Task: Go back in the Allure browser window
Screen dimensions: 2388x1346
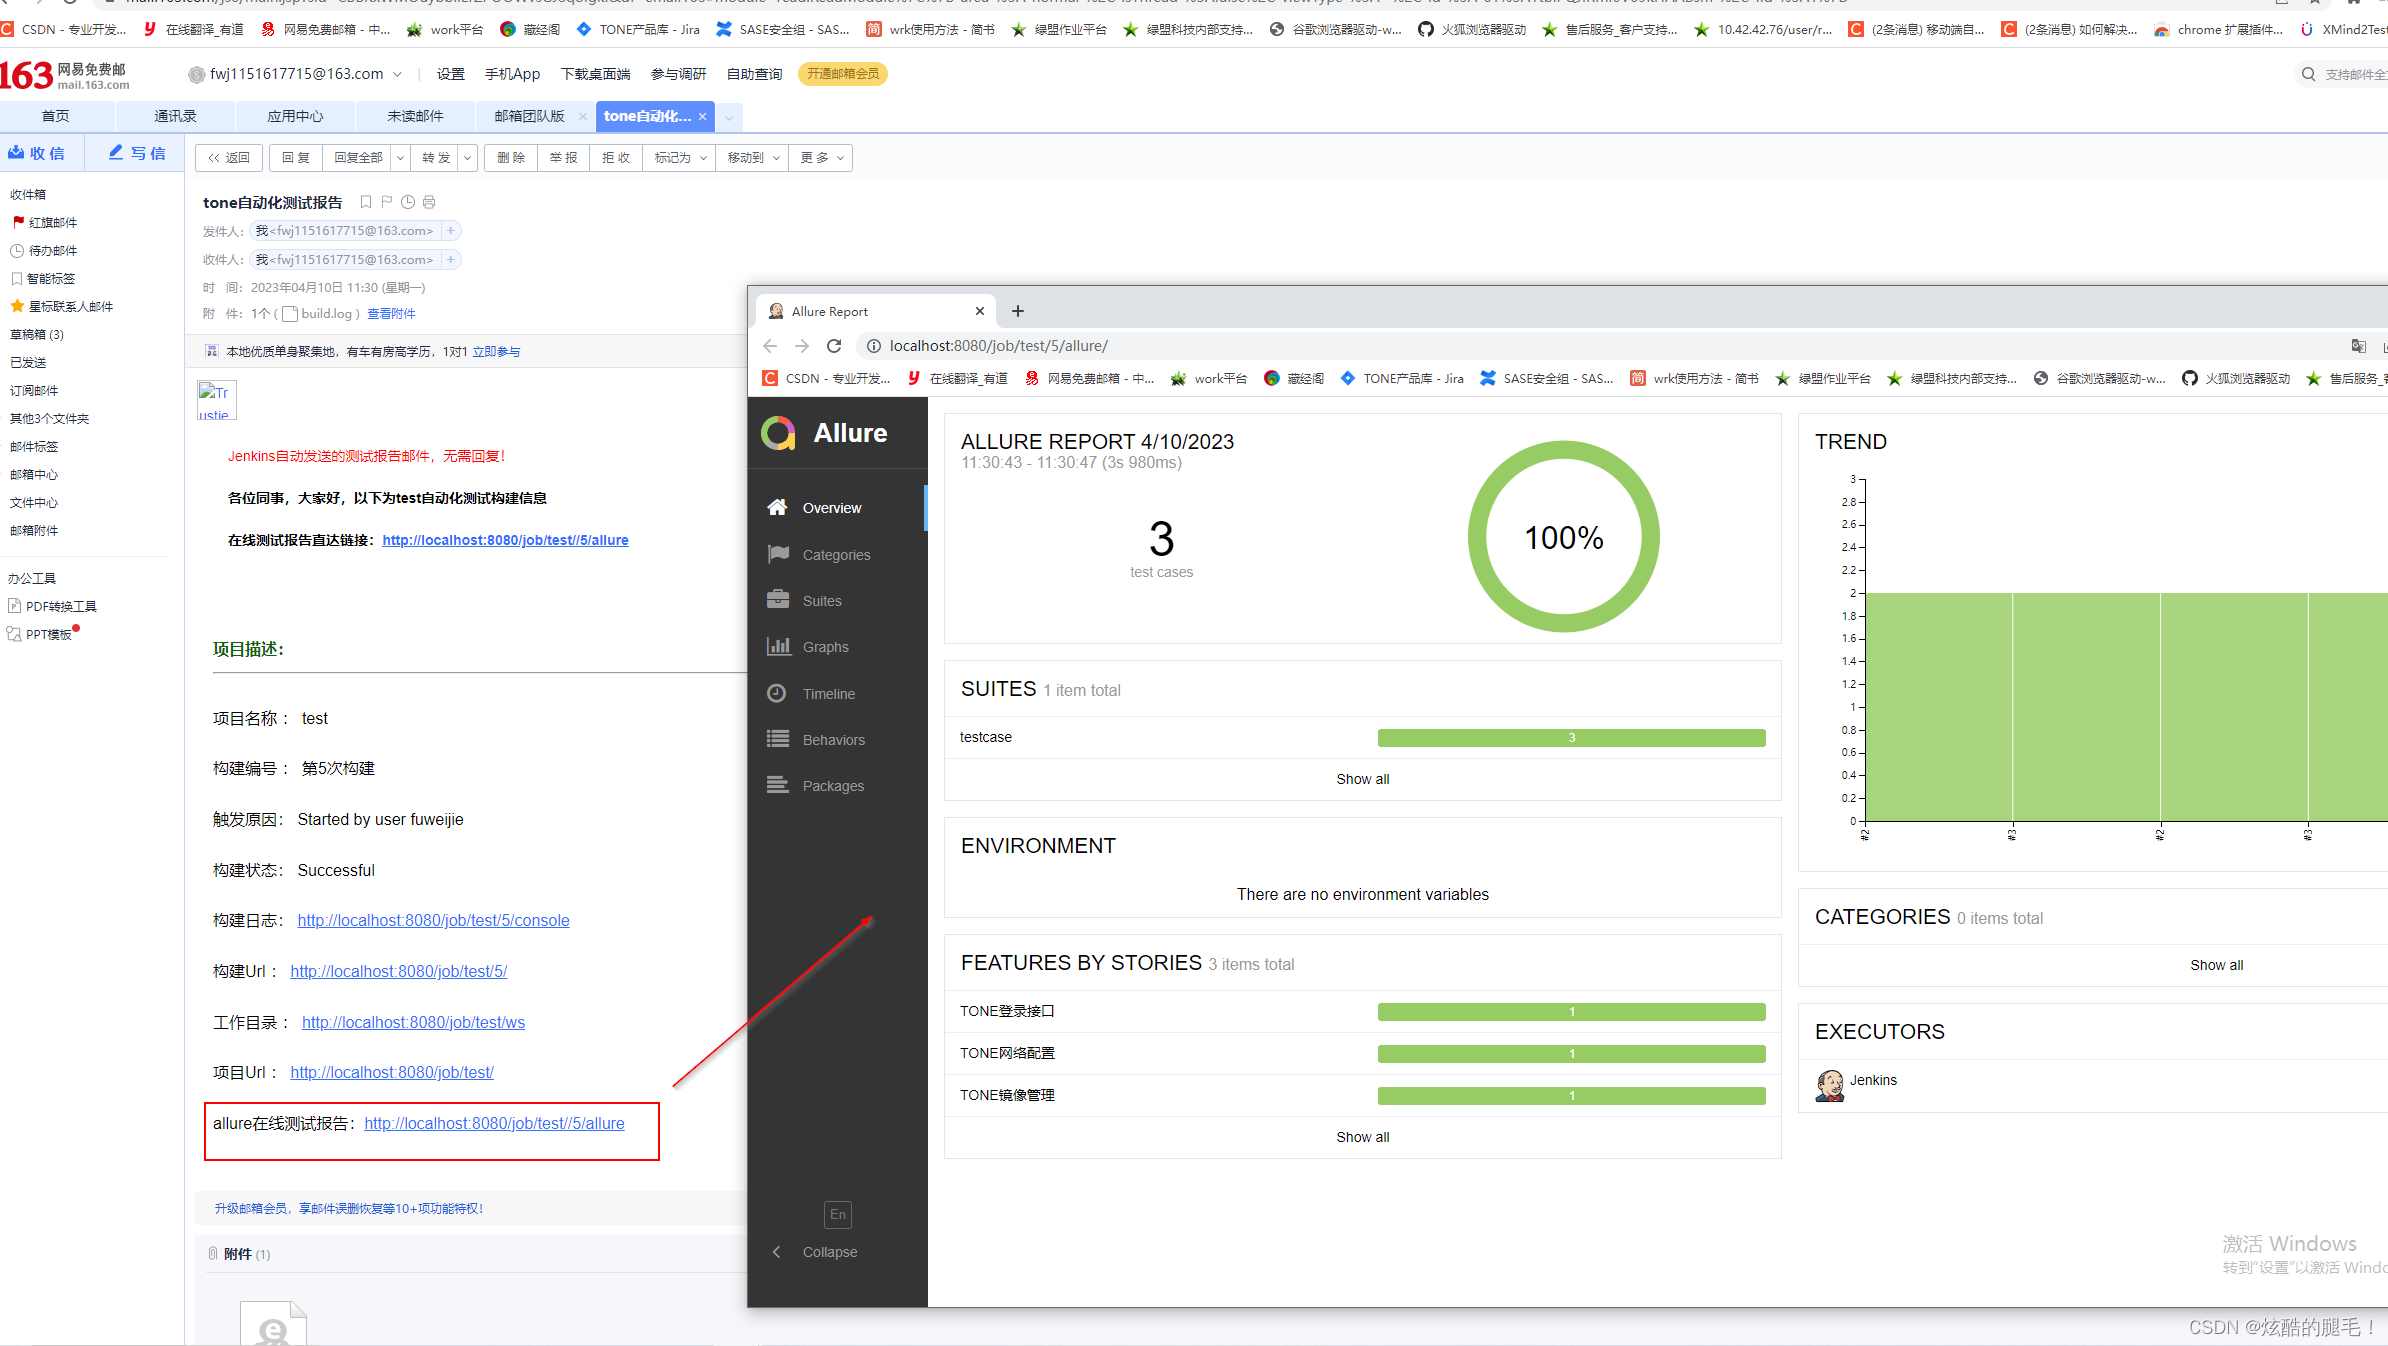Action: coord(770,346)
